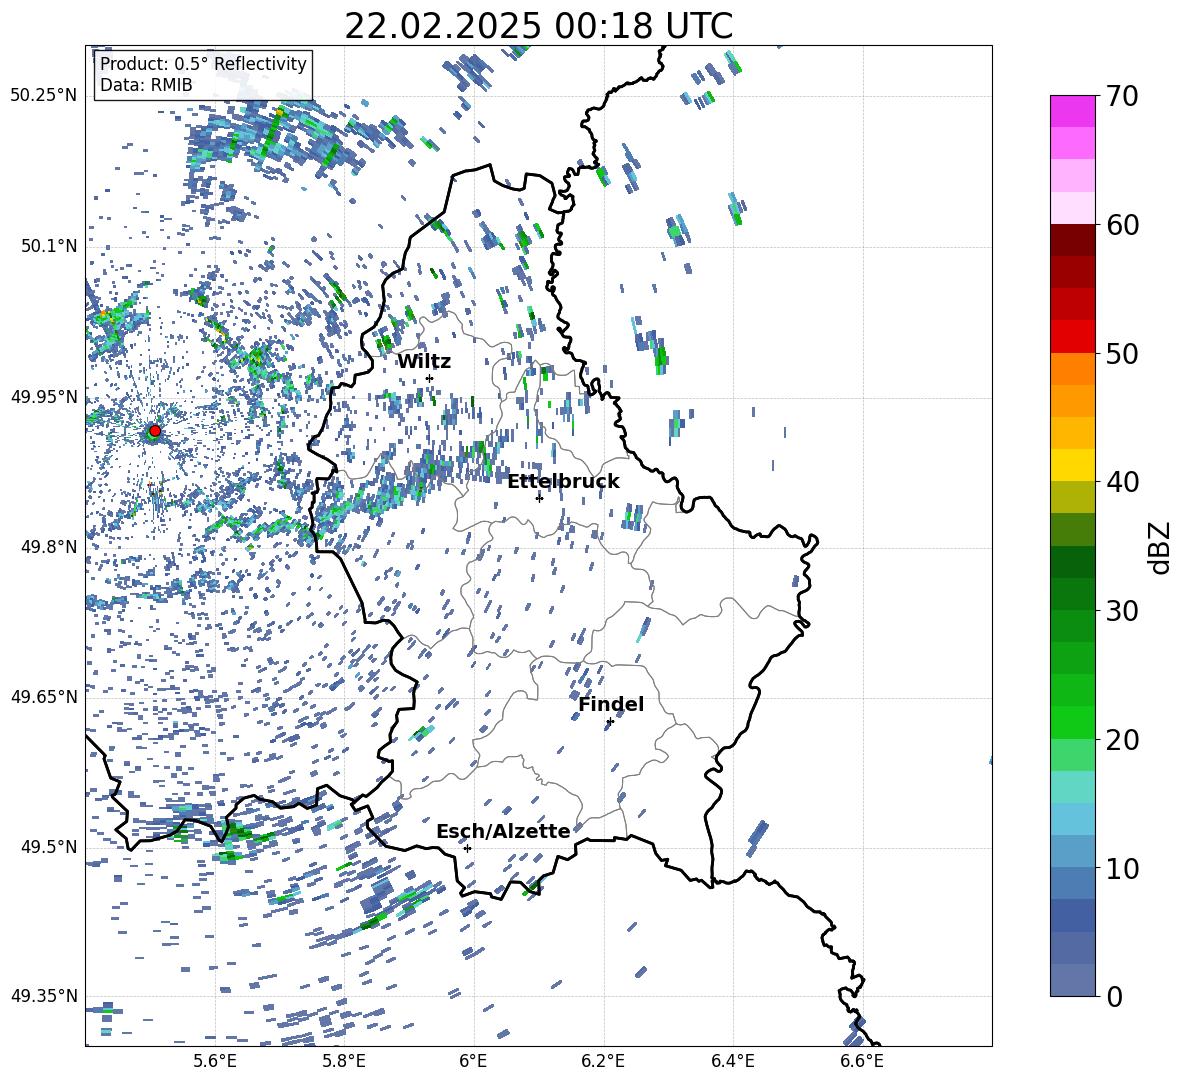Click the dBZ colorbar axis label

pyautogui.click(x=1159, y=547)
